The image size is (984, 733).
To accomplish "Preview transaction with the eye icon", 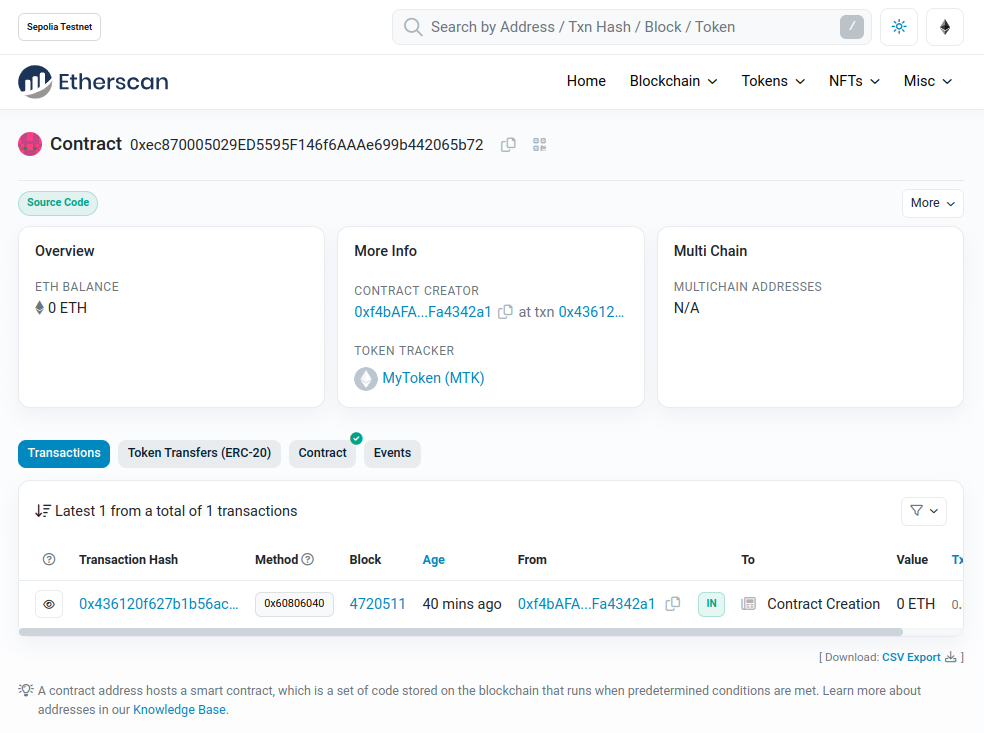I will click(49, 604).
